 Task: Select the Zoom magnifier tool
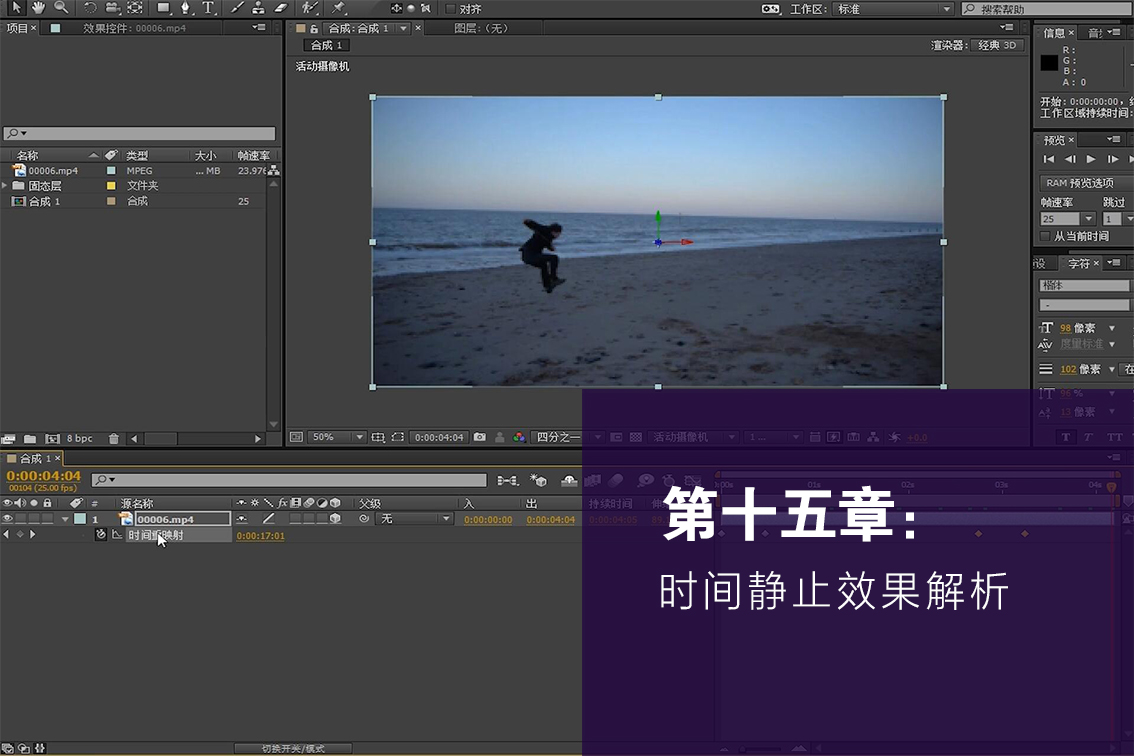tap(61, 7)
